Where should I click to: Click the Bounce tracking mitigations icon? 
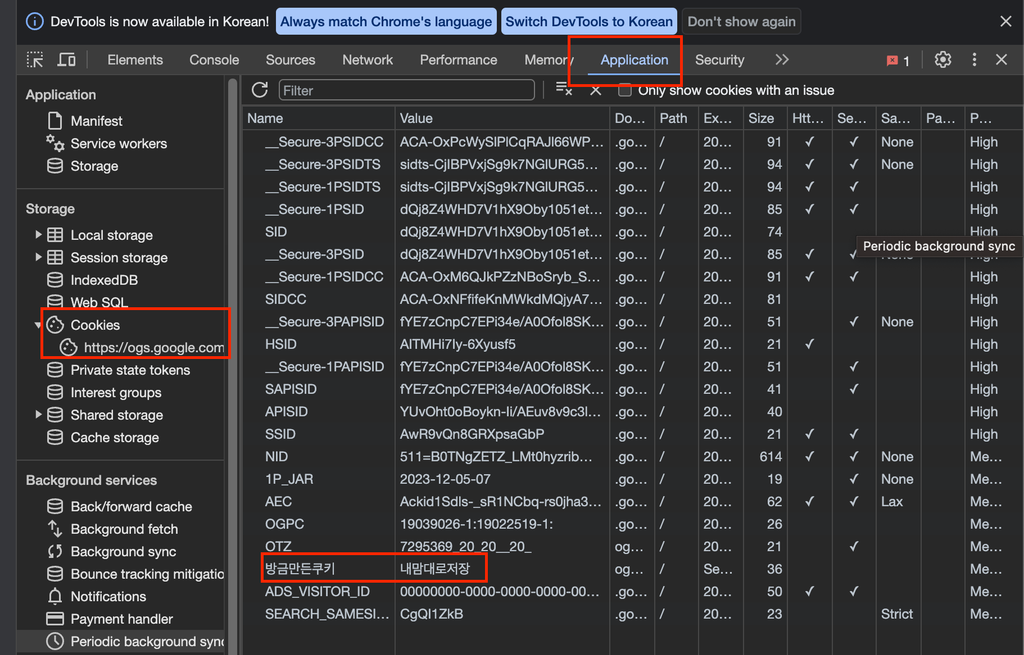(x=55, y=574)
